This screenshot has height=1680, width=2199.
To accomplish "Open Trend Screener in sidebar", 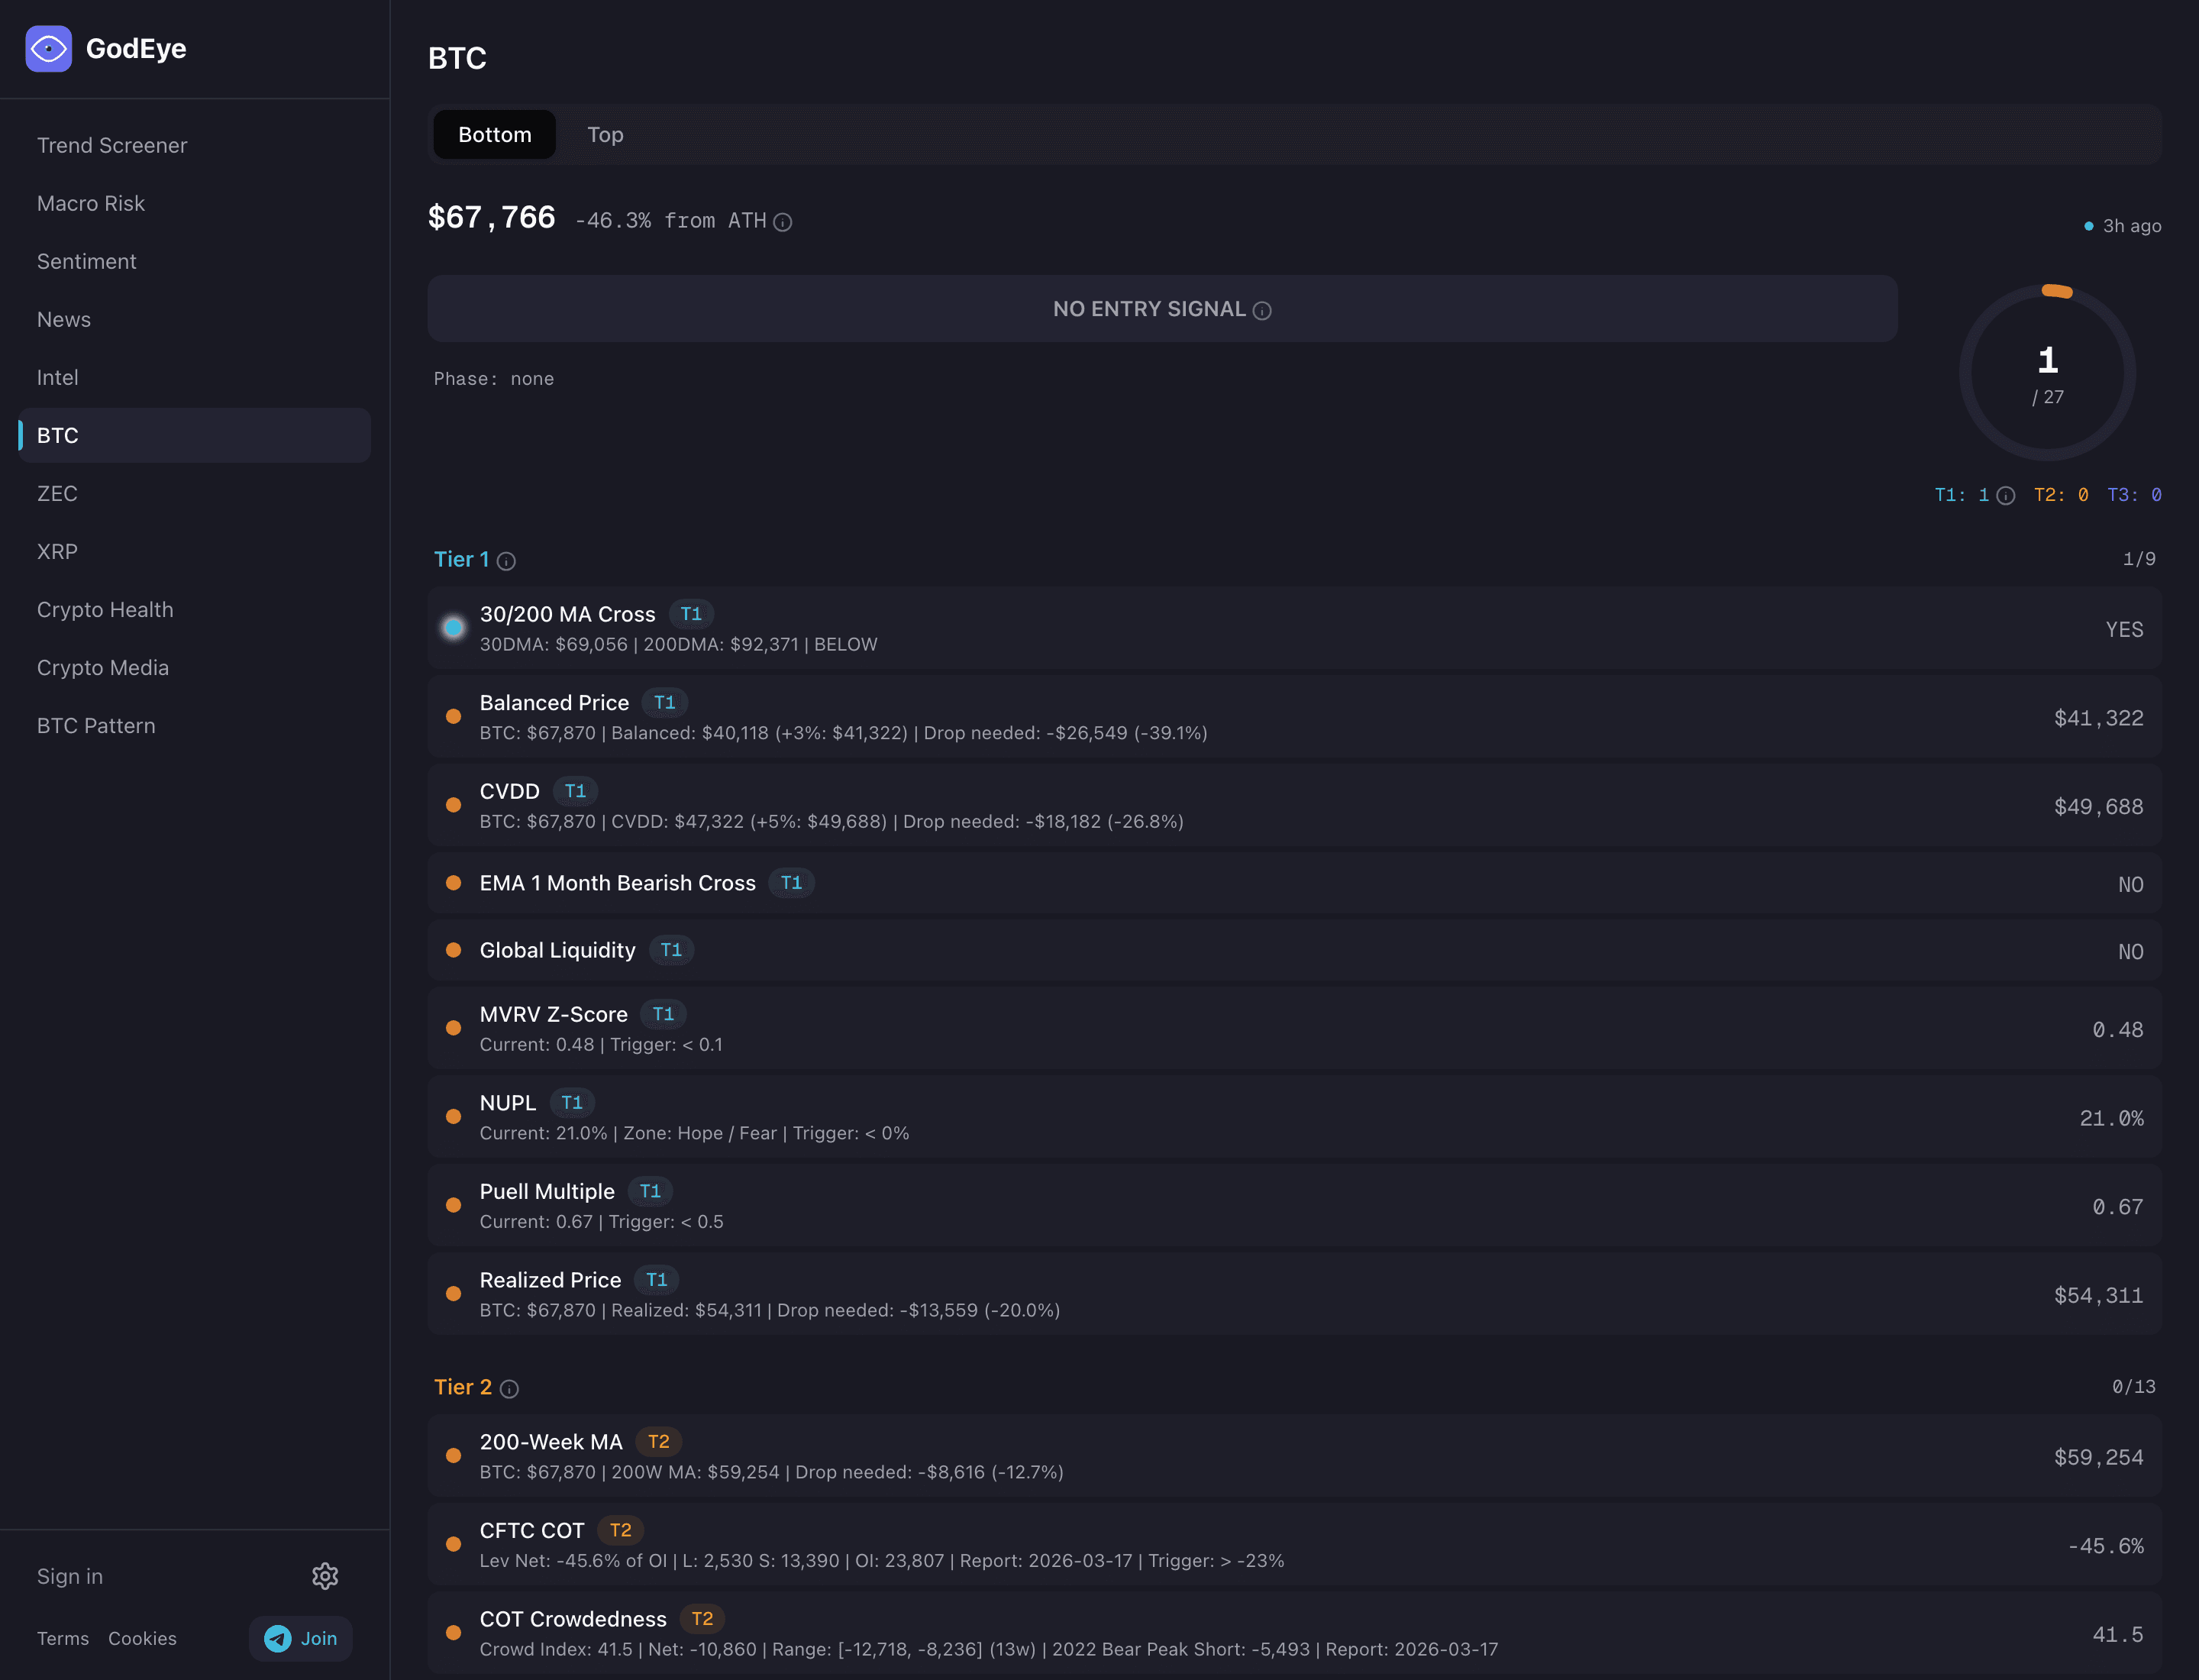I will tap(112, 145).
